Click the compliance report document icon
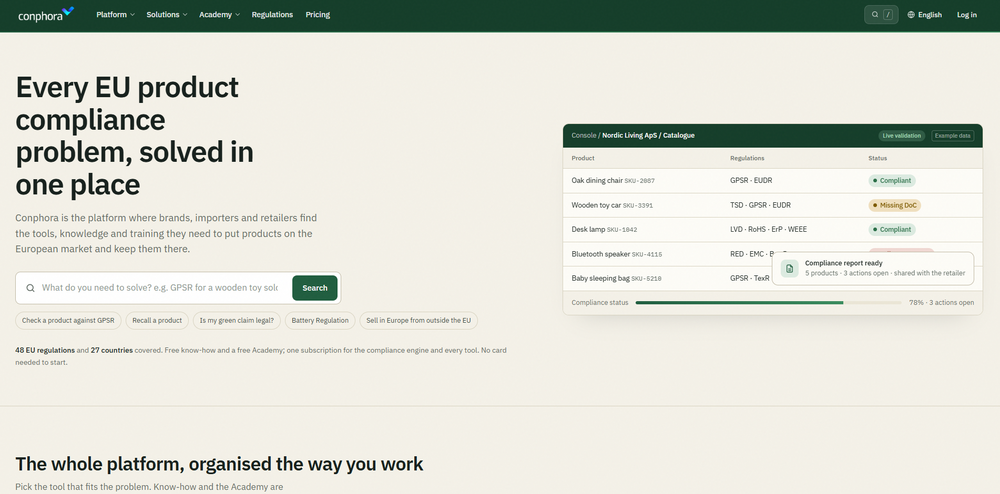Screen dimensions: 1000x494 [x=790, y=268]
